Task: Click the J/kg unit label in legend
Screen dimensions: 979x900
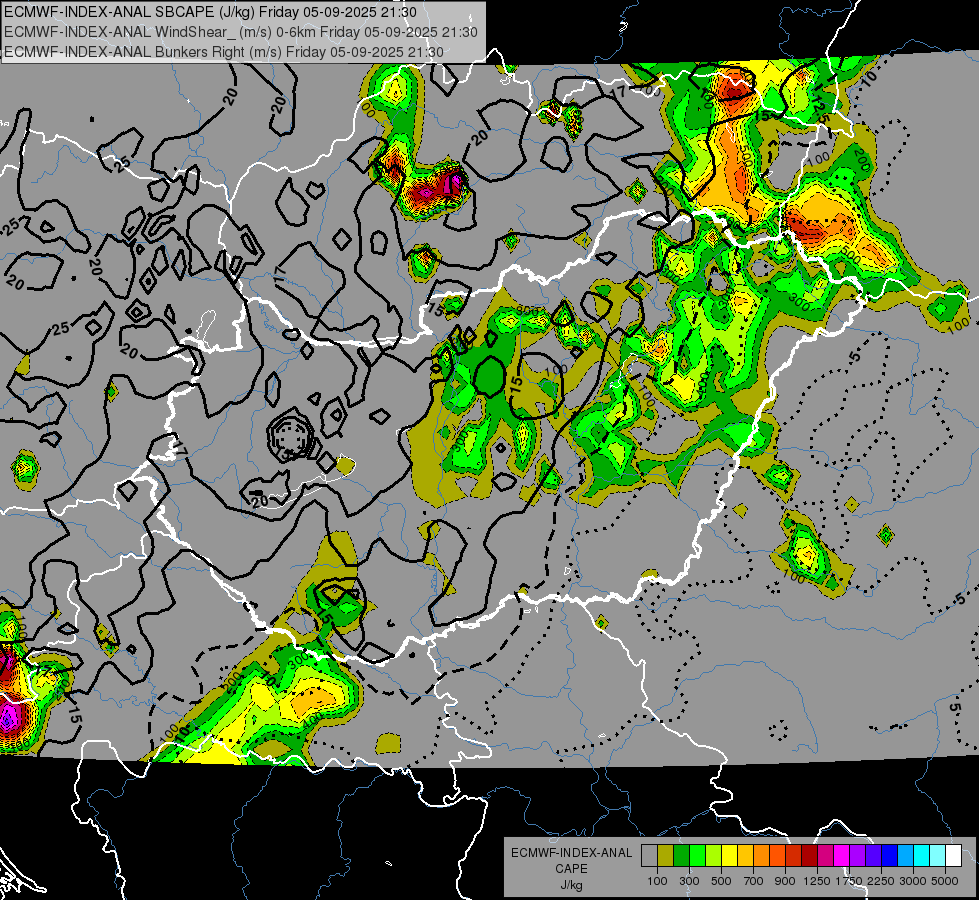Action: [571, 885]
